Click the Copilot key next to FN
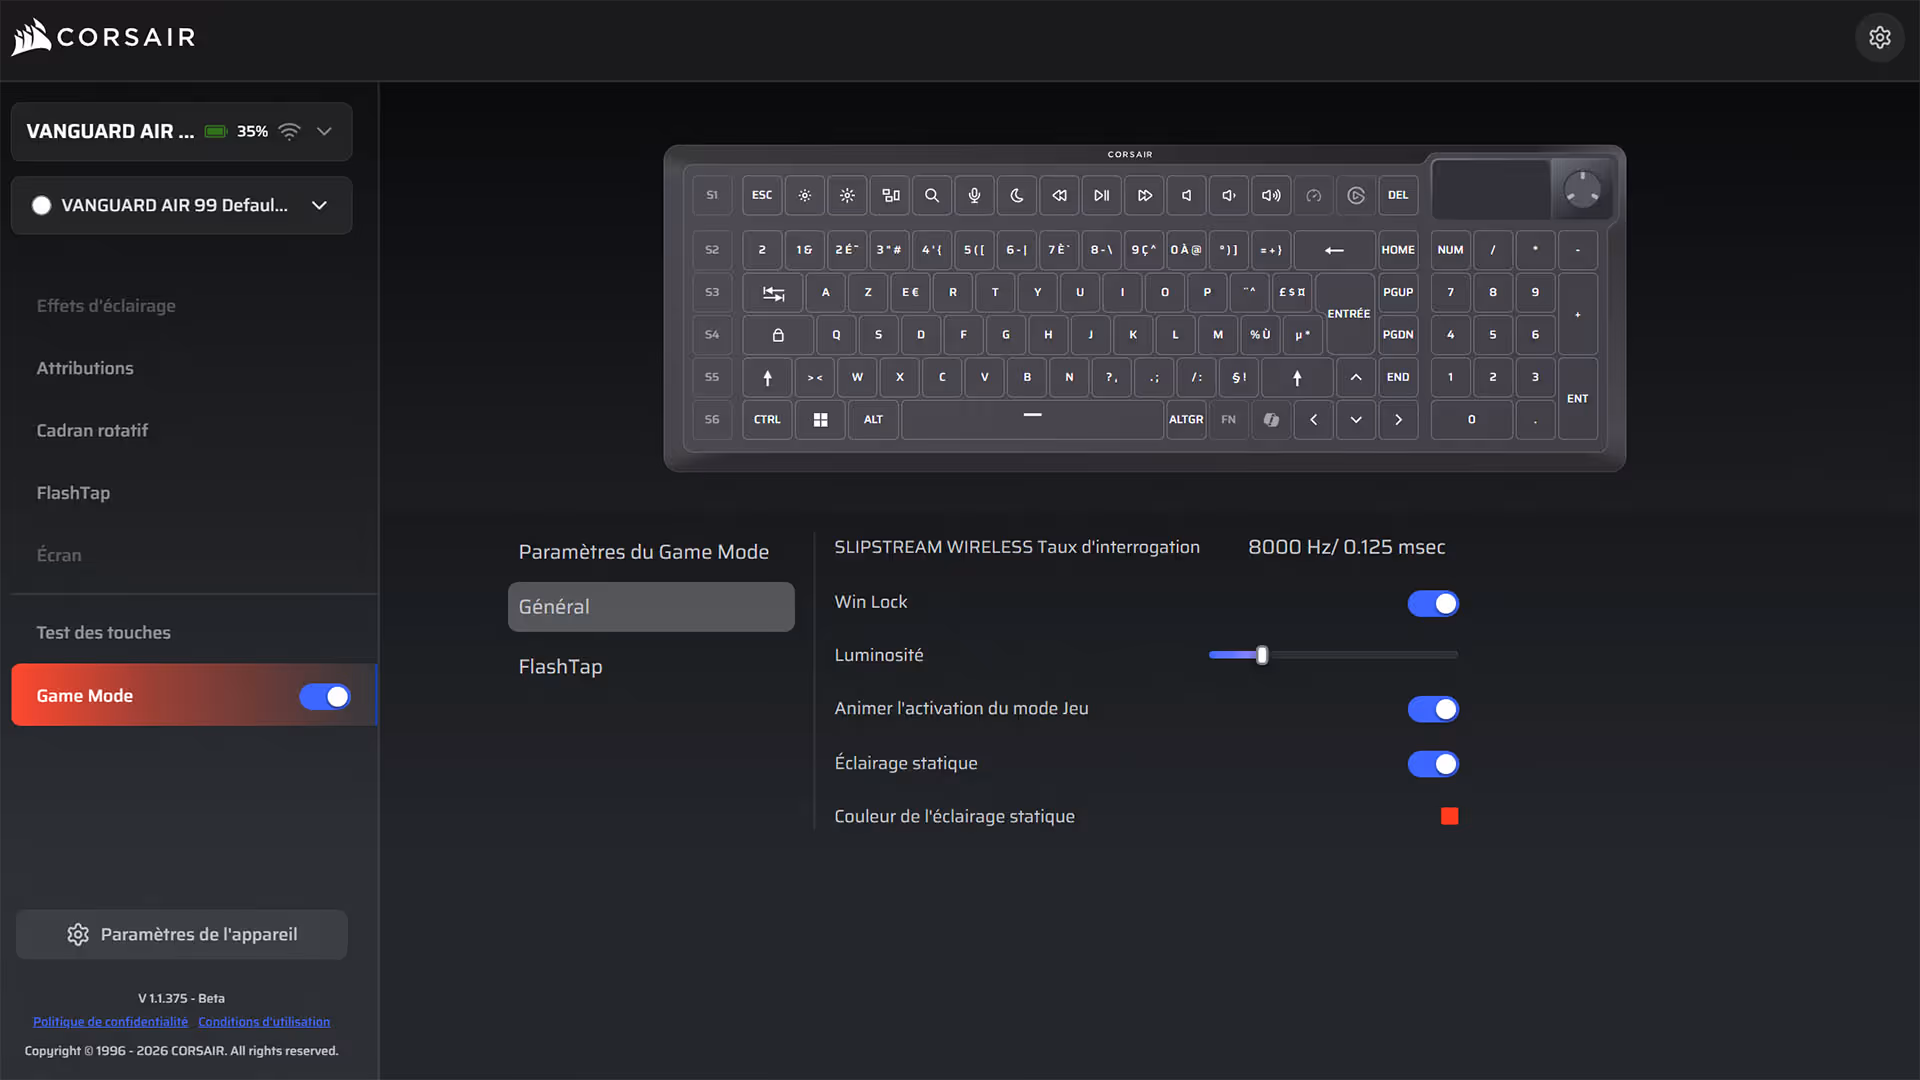This screenshot has width=1920, height=1080. [x=1271, y=420]
